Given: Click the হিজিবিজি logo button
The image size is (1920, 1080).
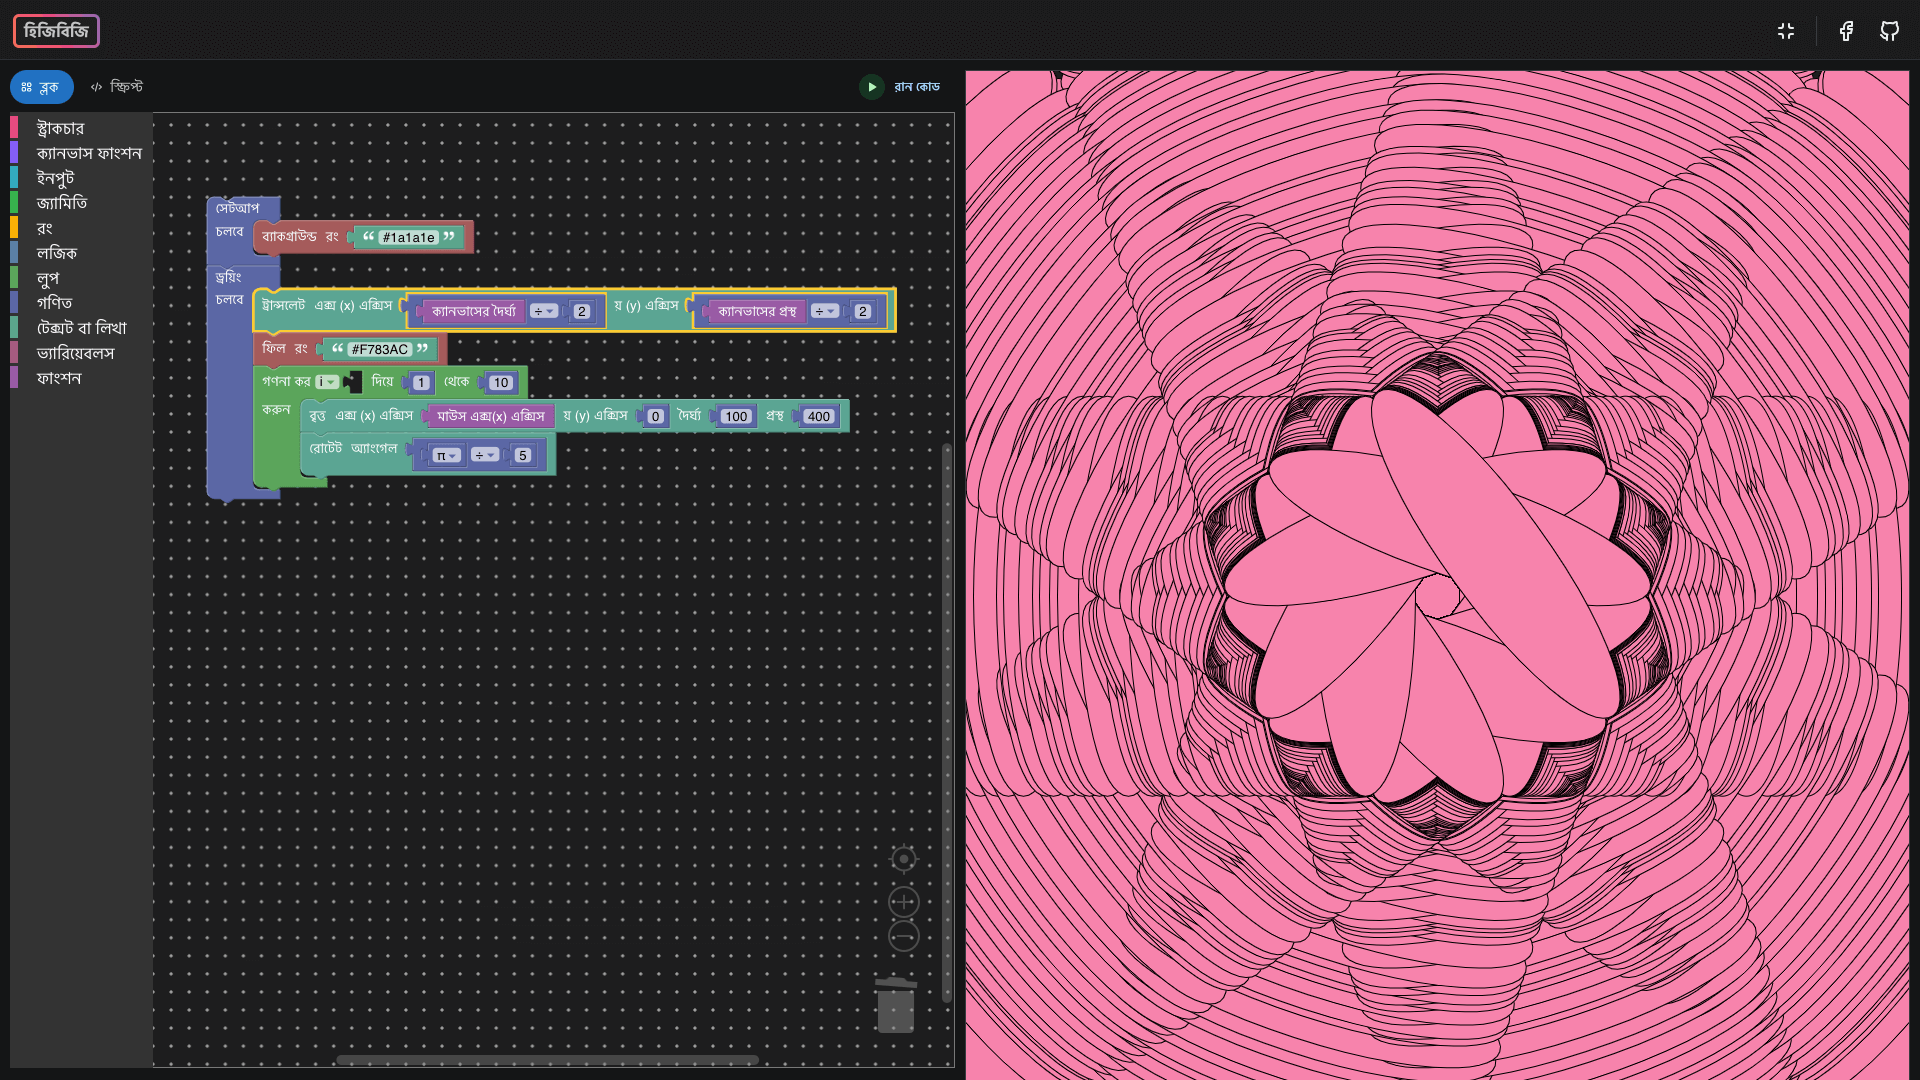Looking at the screenshot, I should click(x=56, y=31).
